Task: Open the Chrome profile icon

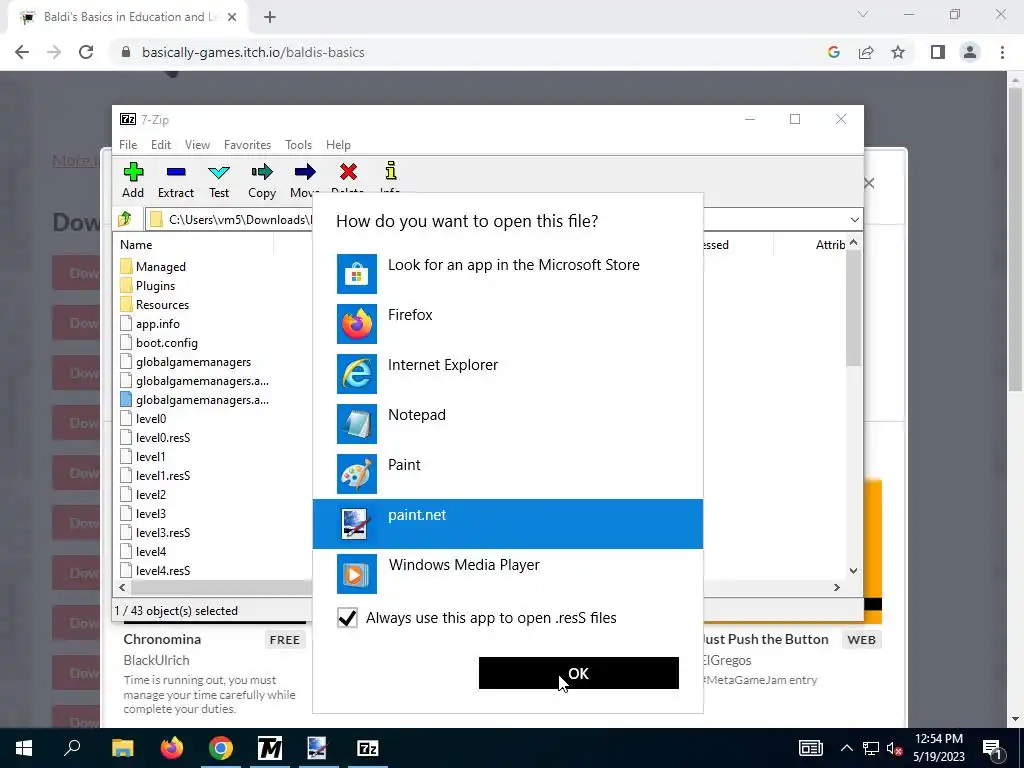Action: coord(970,52)
